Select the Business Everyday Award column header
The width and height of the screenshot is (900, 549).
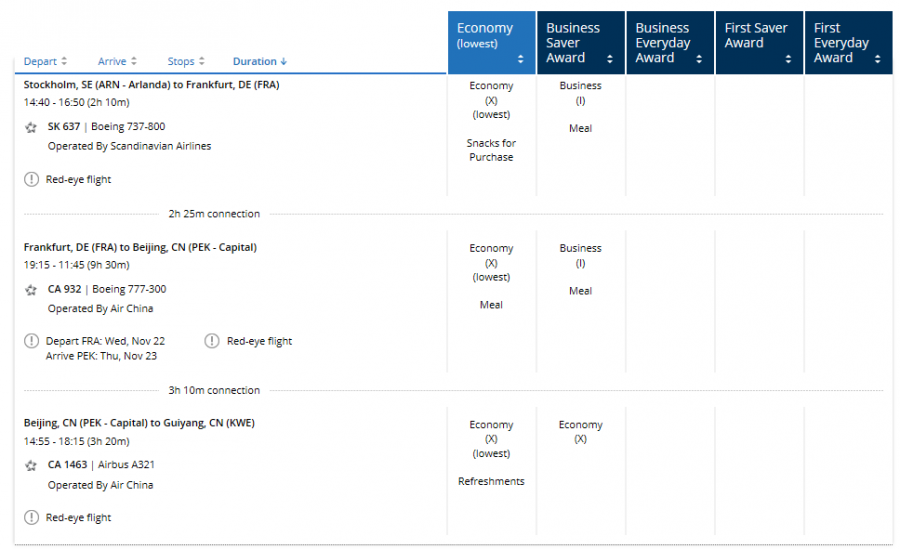tap(669, 42)
